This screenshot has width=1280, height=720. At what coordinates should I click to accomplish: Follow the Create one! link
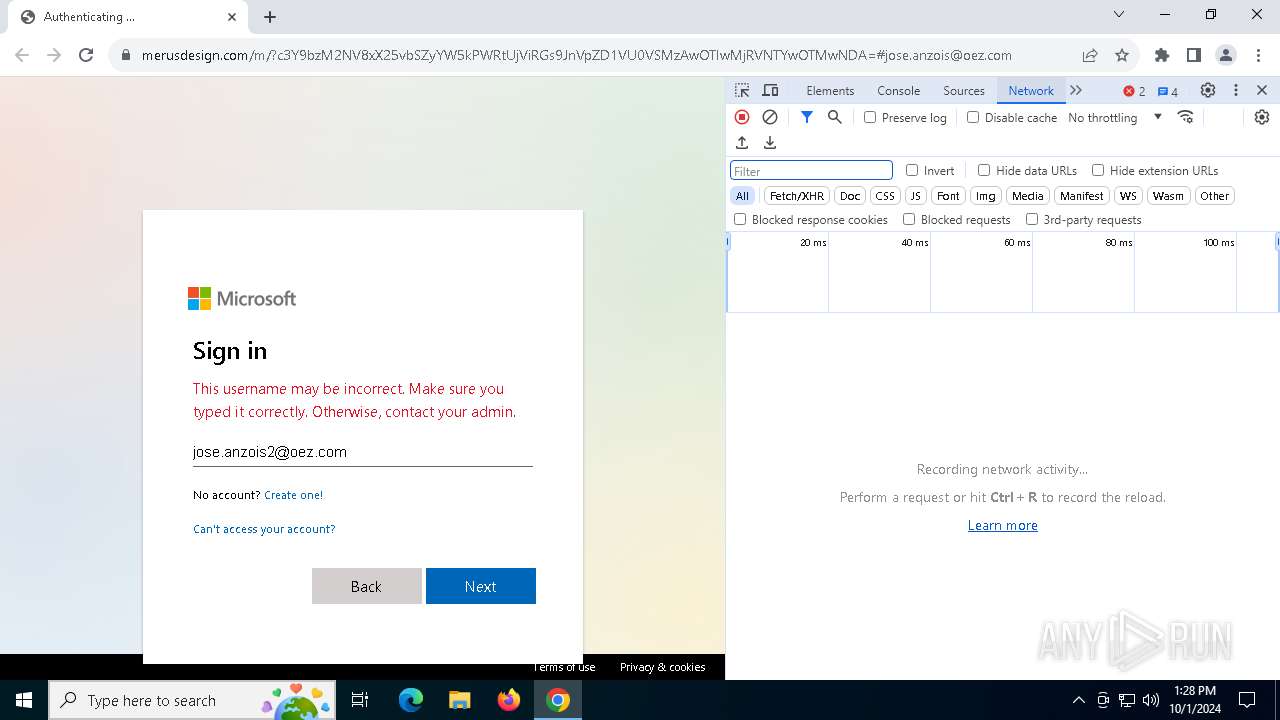[293, 495]
